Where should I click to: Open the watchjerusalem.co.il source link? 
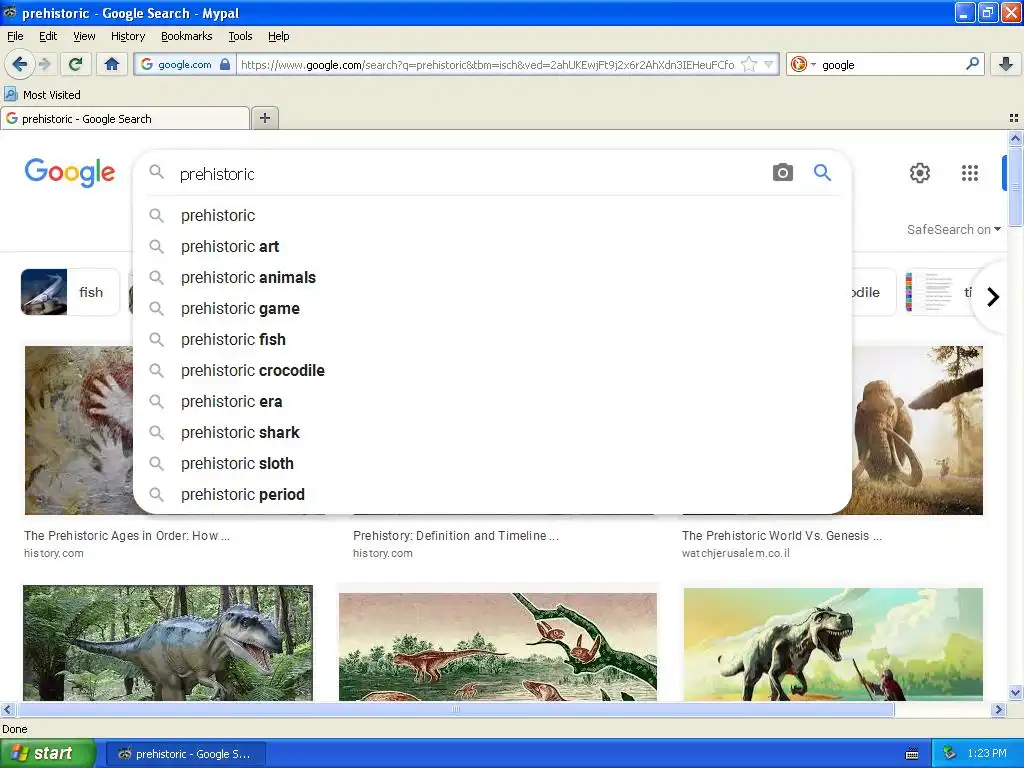(x=735, y=553)
